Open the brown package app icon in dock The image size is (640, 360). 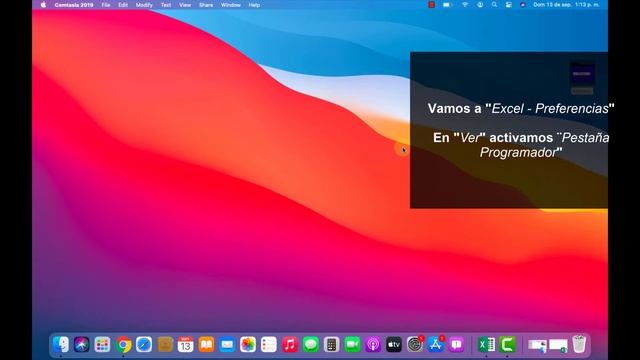[x=165, y=345]
